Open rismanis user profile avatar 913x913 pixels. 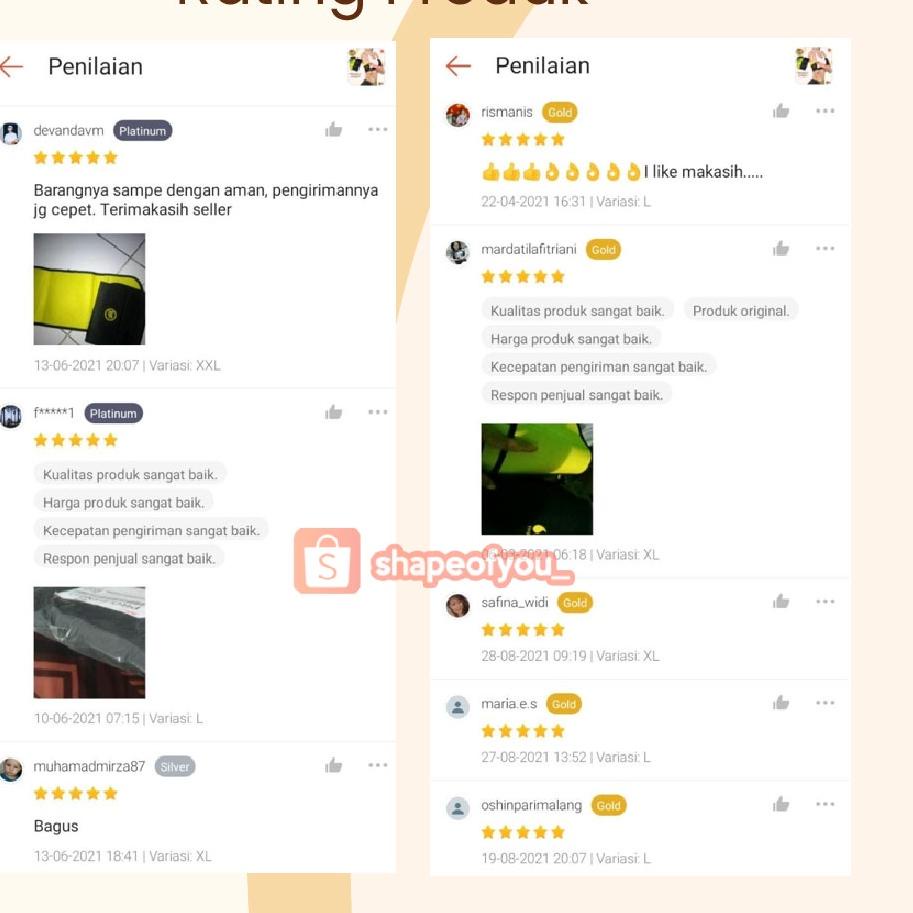[x=458, y=115]
